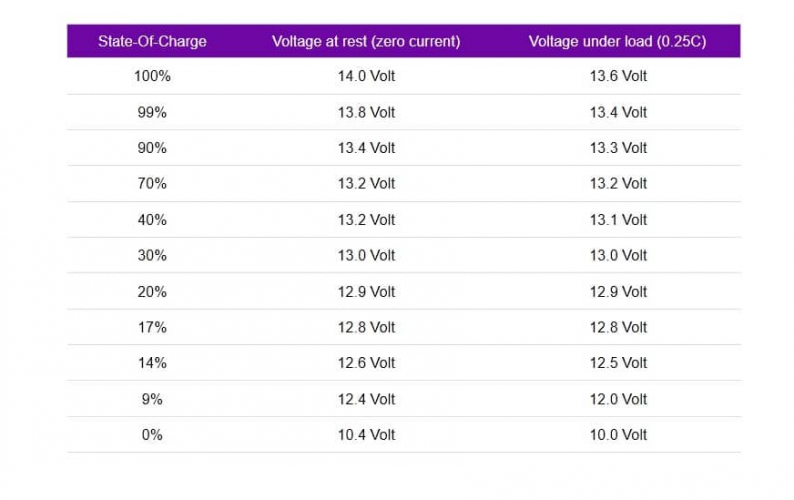Select the 100% state-of-charge cell

(x=152, y=76)
